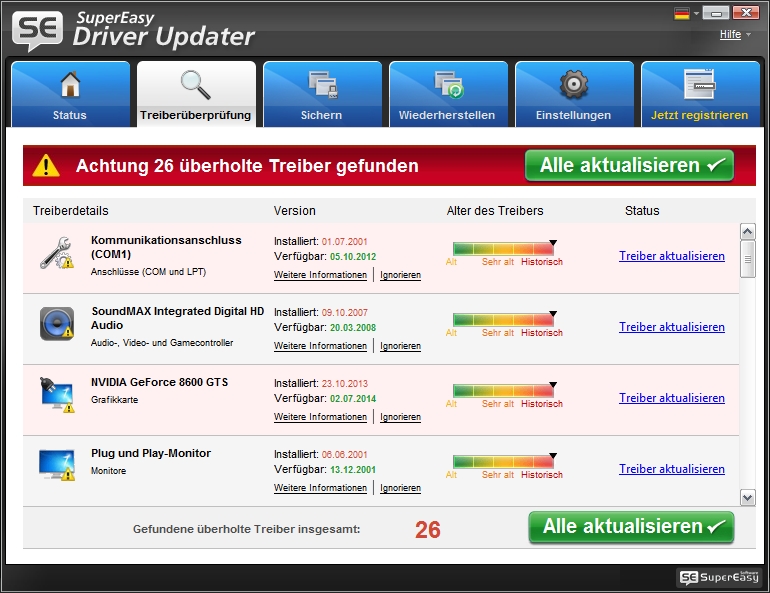The height and width of the screenshot is (593, 770).
Task: Click the magnifying glass Treiberüberprüfung icon
Action: click(x=195, y=85)
